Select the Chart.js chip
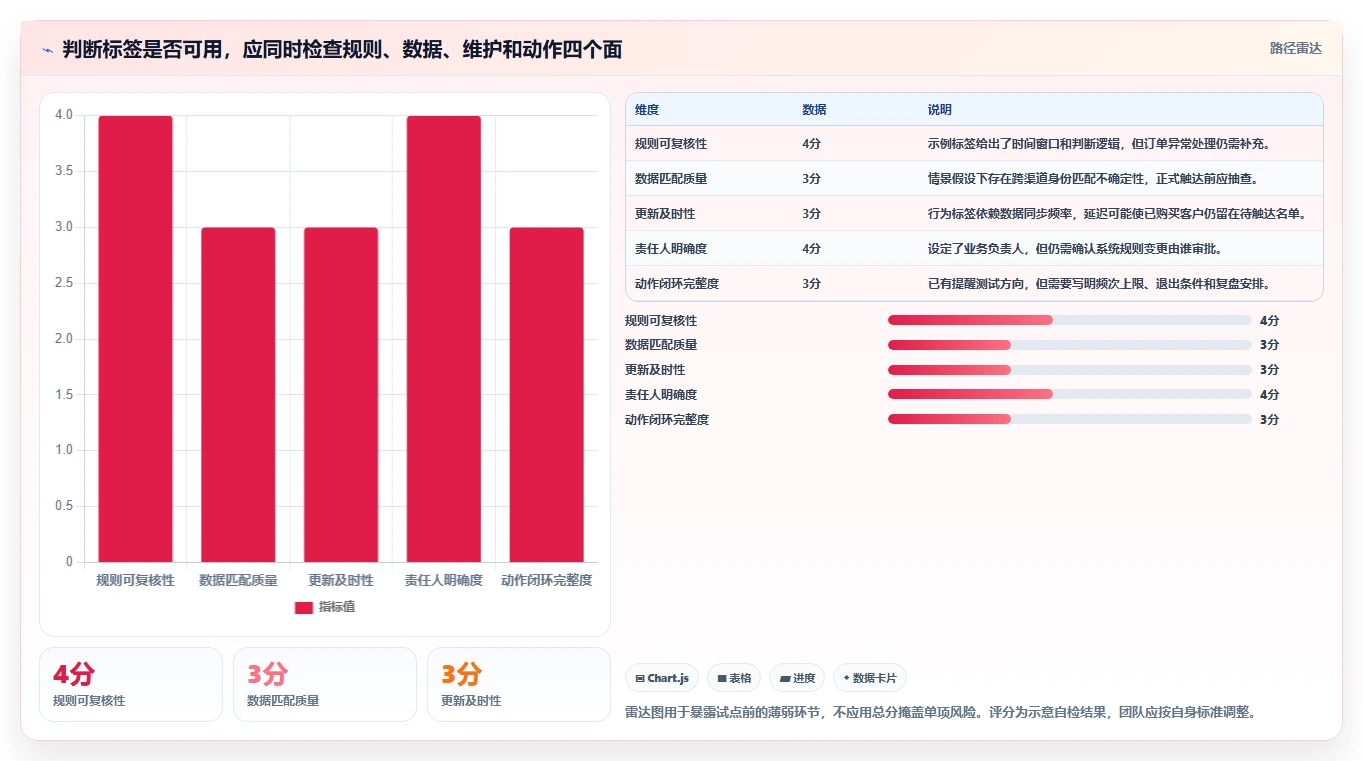The height and width of the screenshot is (761, 1363). tap(662, 678)
